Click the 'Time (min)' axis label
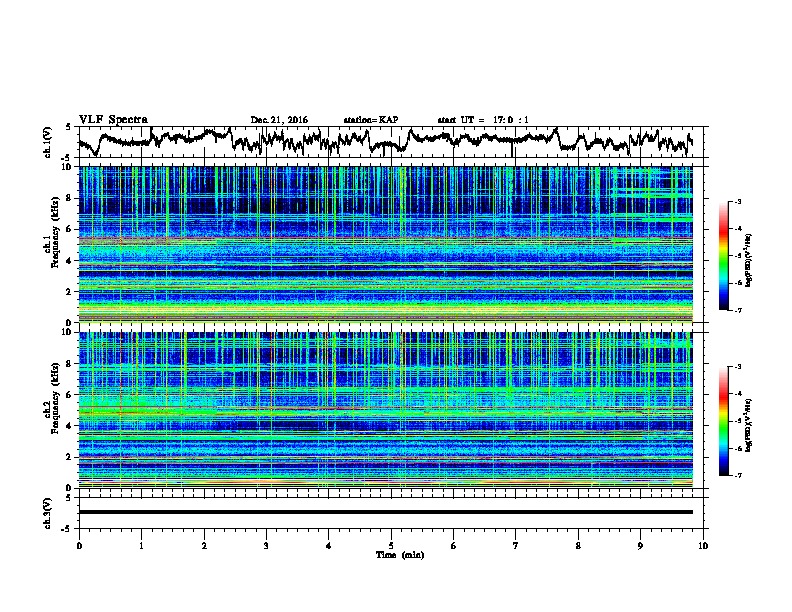This screenshot has width=792, height=612. pyautogui.click(x=400, y=555)
